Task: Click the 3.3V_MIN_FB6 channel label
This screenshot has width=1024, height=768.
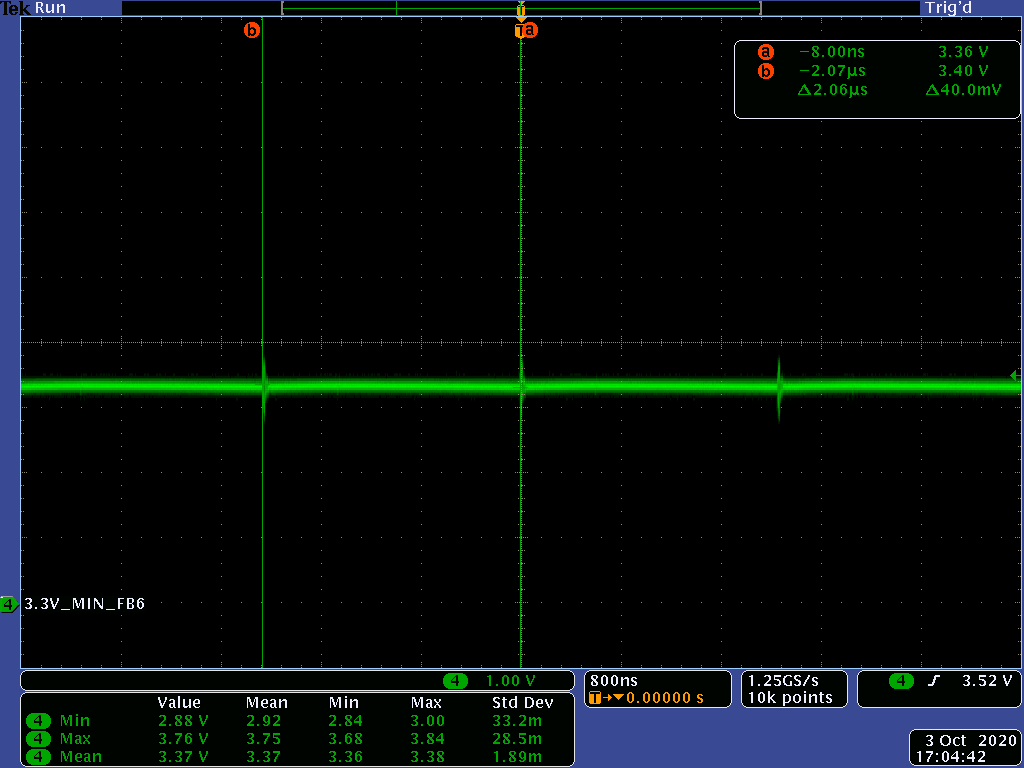Action: [x=85, y=604]
